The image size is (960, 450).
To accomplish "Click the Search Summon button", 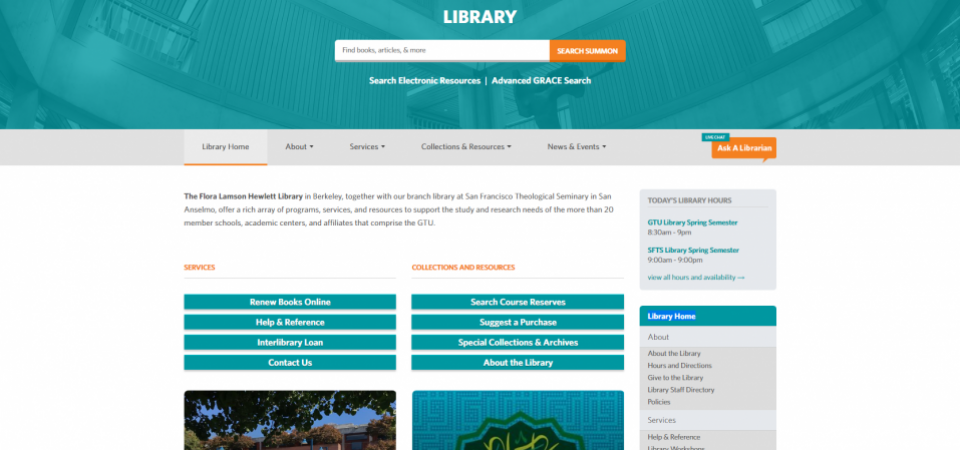I will point(587,51).
